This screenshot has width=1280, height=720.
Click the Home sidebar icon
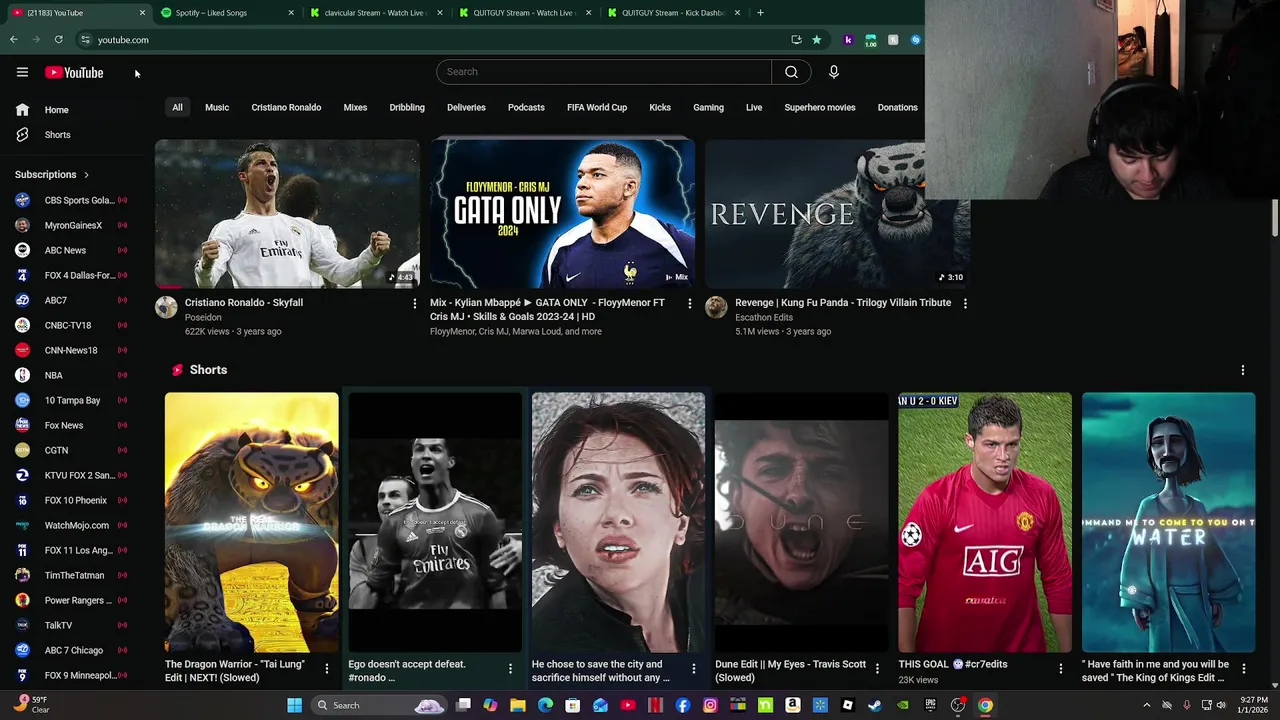click(x=22, y=110)
